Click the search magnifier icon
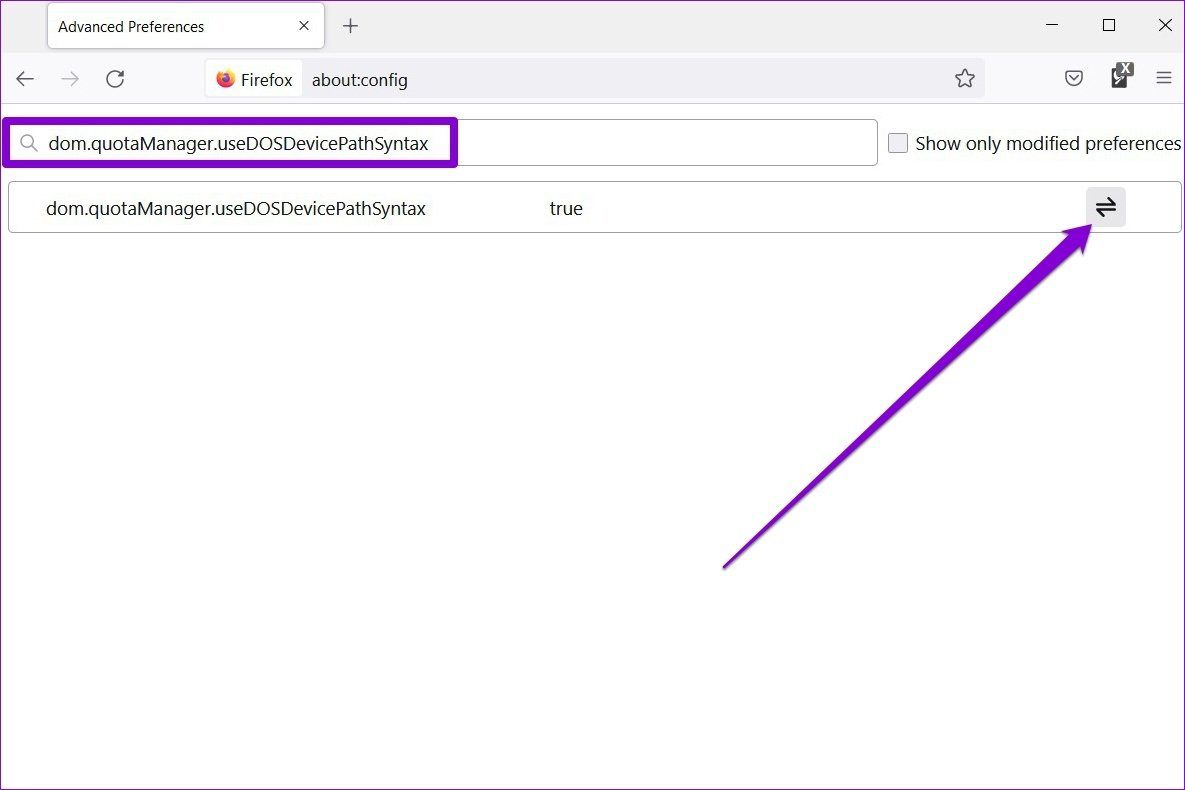Screen dimensions: 1185x790 (x=29, y=143)
